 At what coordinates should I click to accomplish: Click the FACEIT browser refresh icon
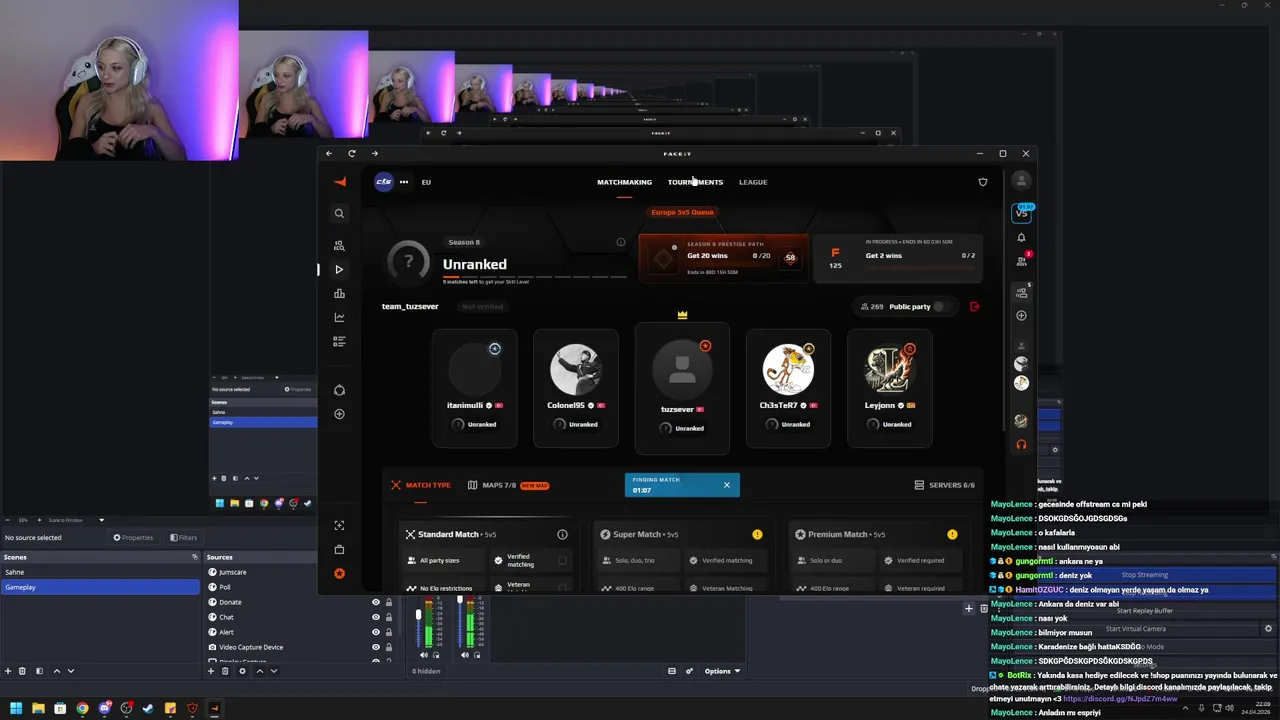(x=352, y=153)
